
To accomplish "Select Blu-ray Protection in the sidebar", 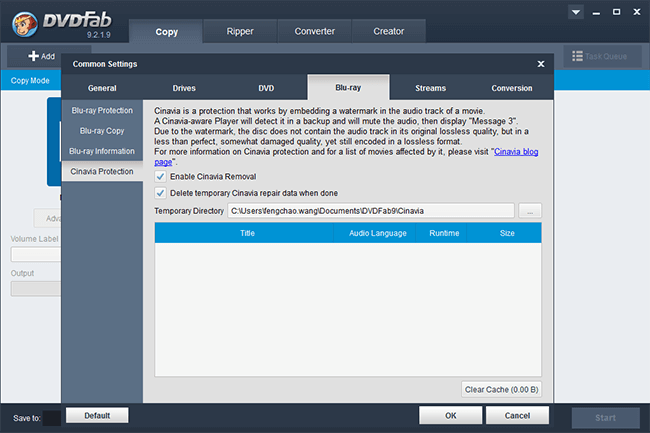I will pyautogui.click(x=102, y=111).
